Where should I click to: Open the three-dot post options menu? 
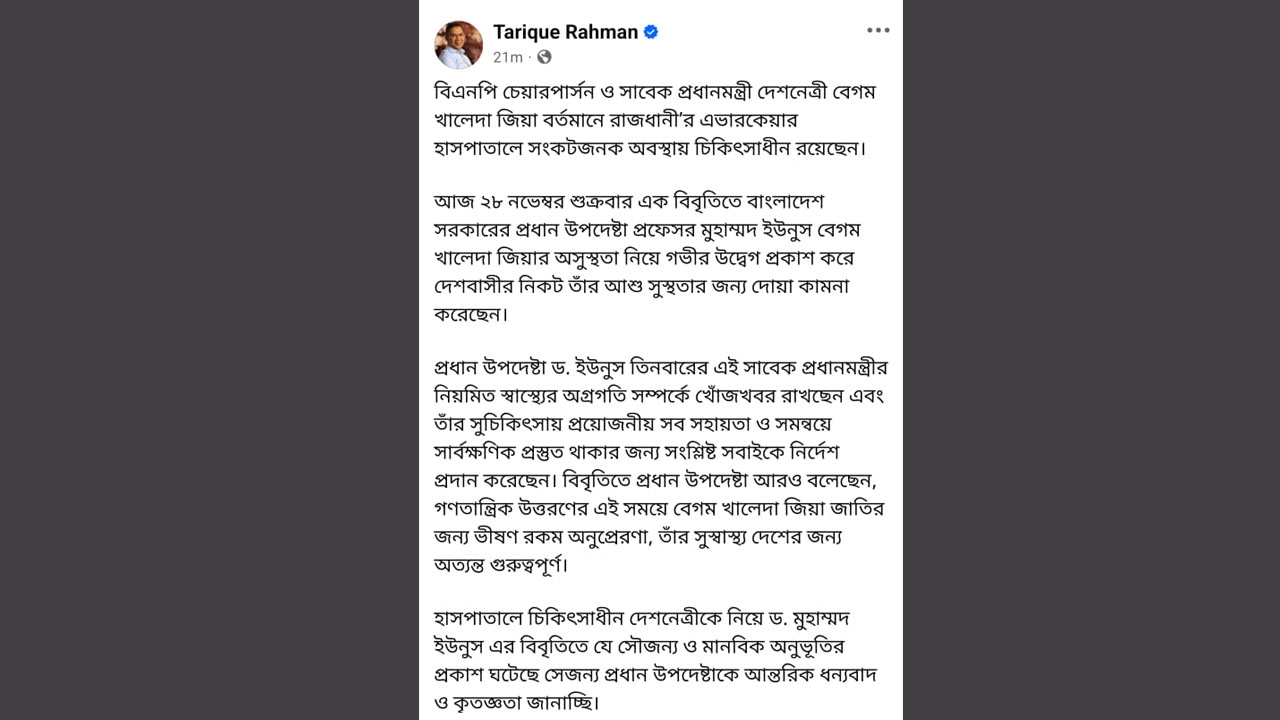coord(878,30)
